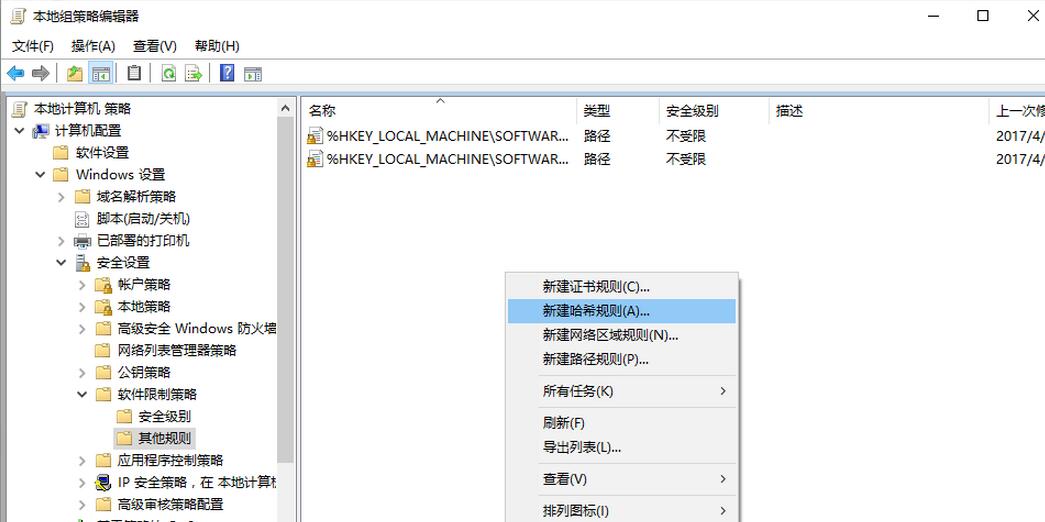Open 排列图标(I) submenu in context menu
1045x522 pixels.
pos(622,511)
